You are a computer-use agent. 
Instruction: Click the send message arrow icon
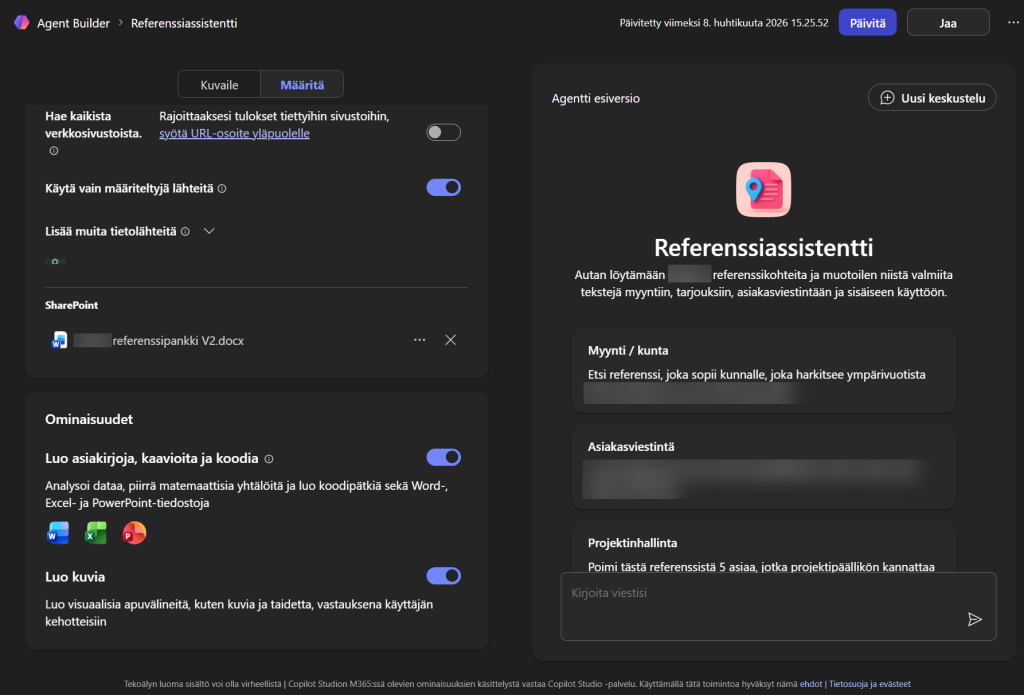(974, 619)
